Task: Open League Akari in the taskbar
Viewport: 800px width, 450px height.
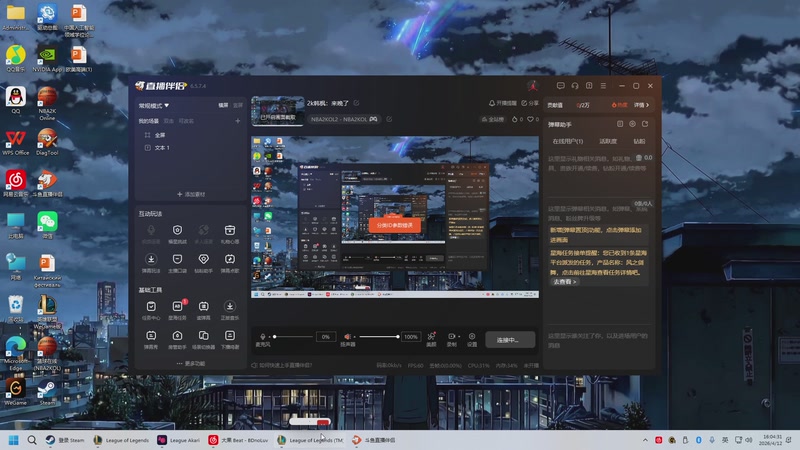Action: (179, 440)
